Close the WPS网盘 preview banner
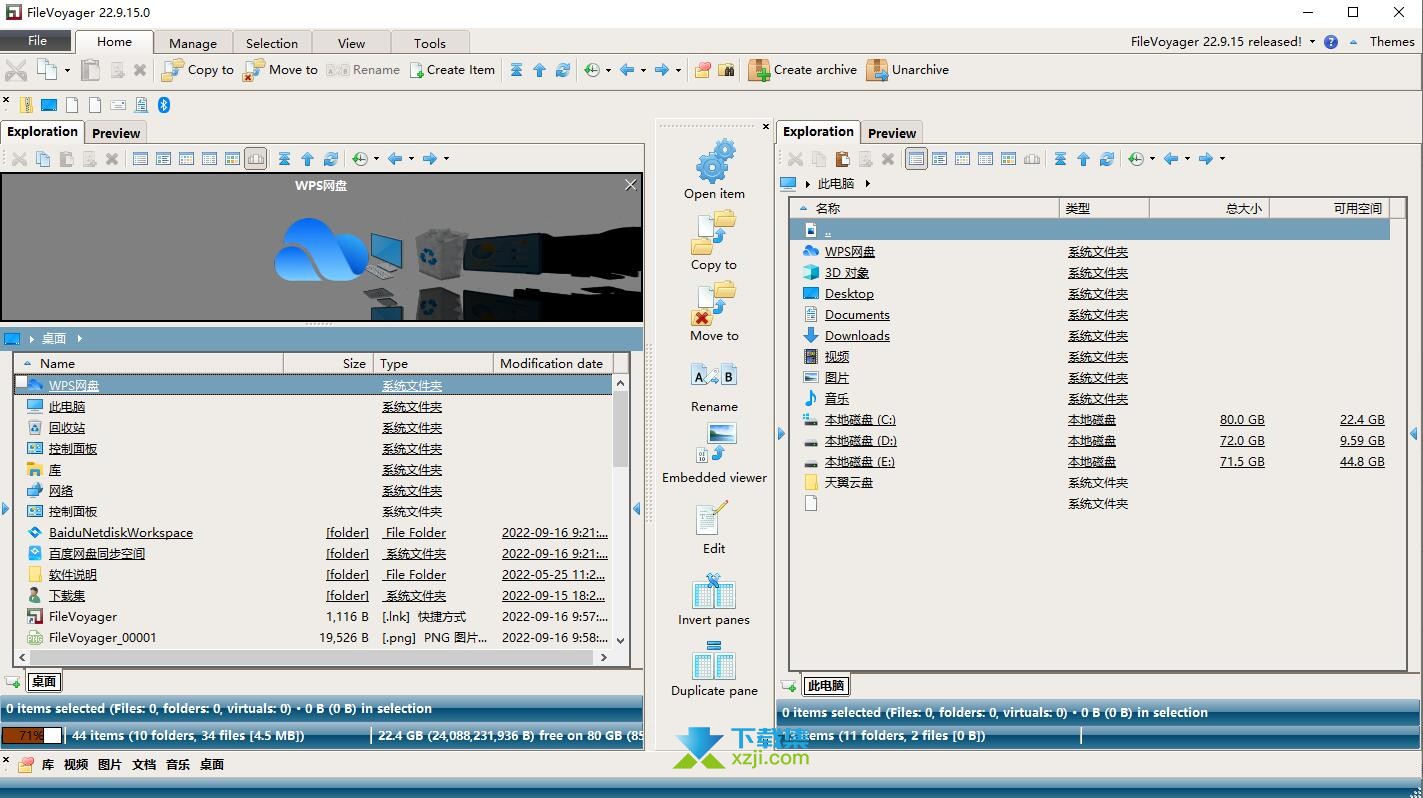This screenshot has width=1423, height=798. click(630, 185)
